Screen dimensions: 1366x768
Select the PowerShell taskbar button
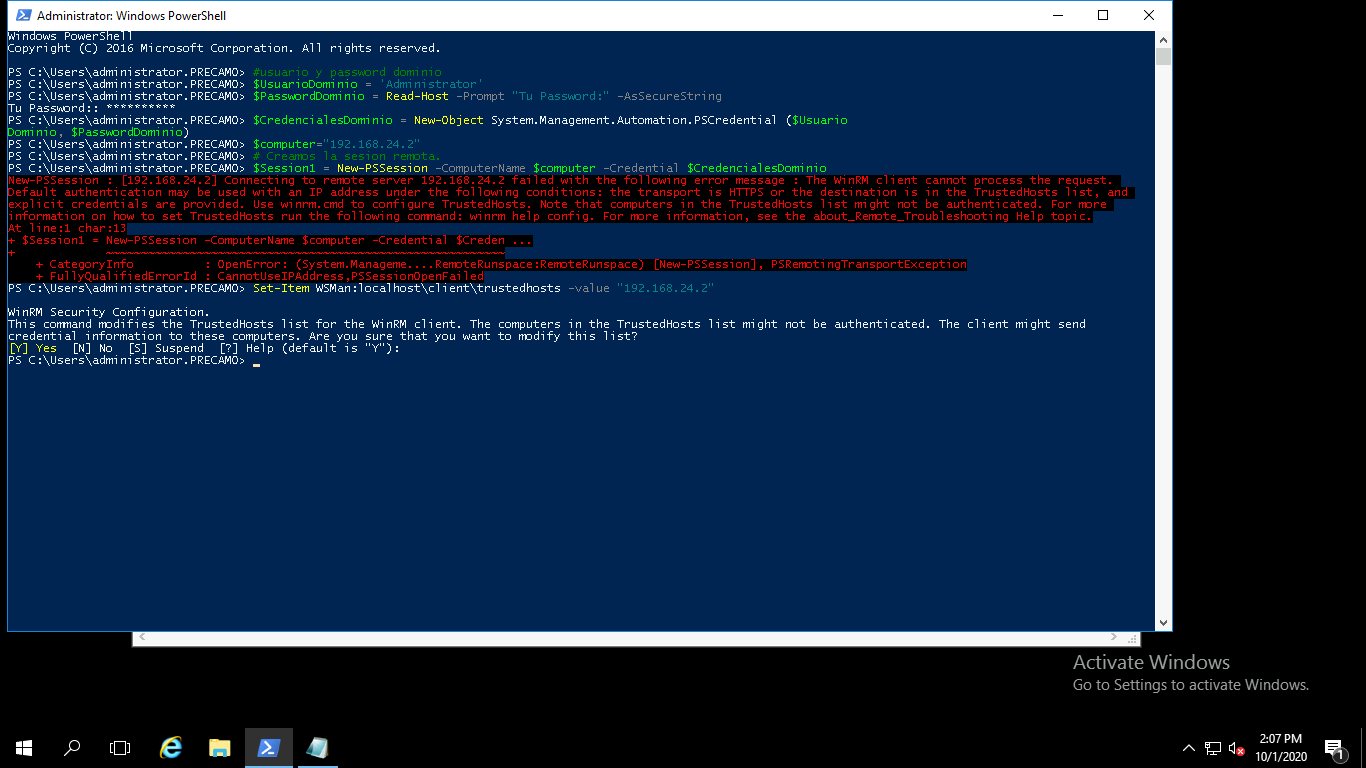[269, 748]
